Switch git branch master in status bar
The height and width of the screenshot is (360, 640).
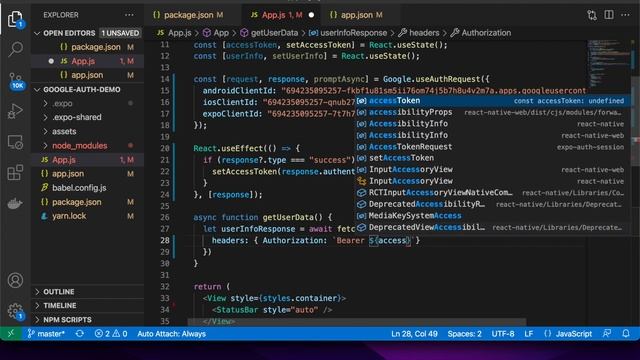point(46,333)
